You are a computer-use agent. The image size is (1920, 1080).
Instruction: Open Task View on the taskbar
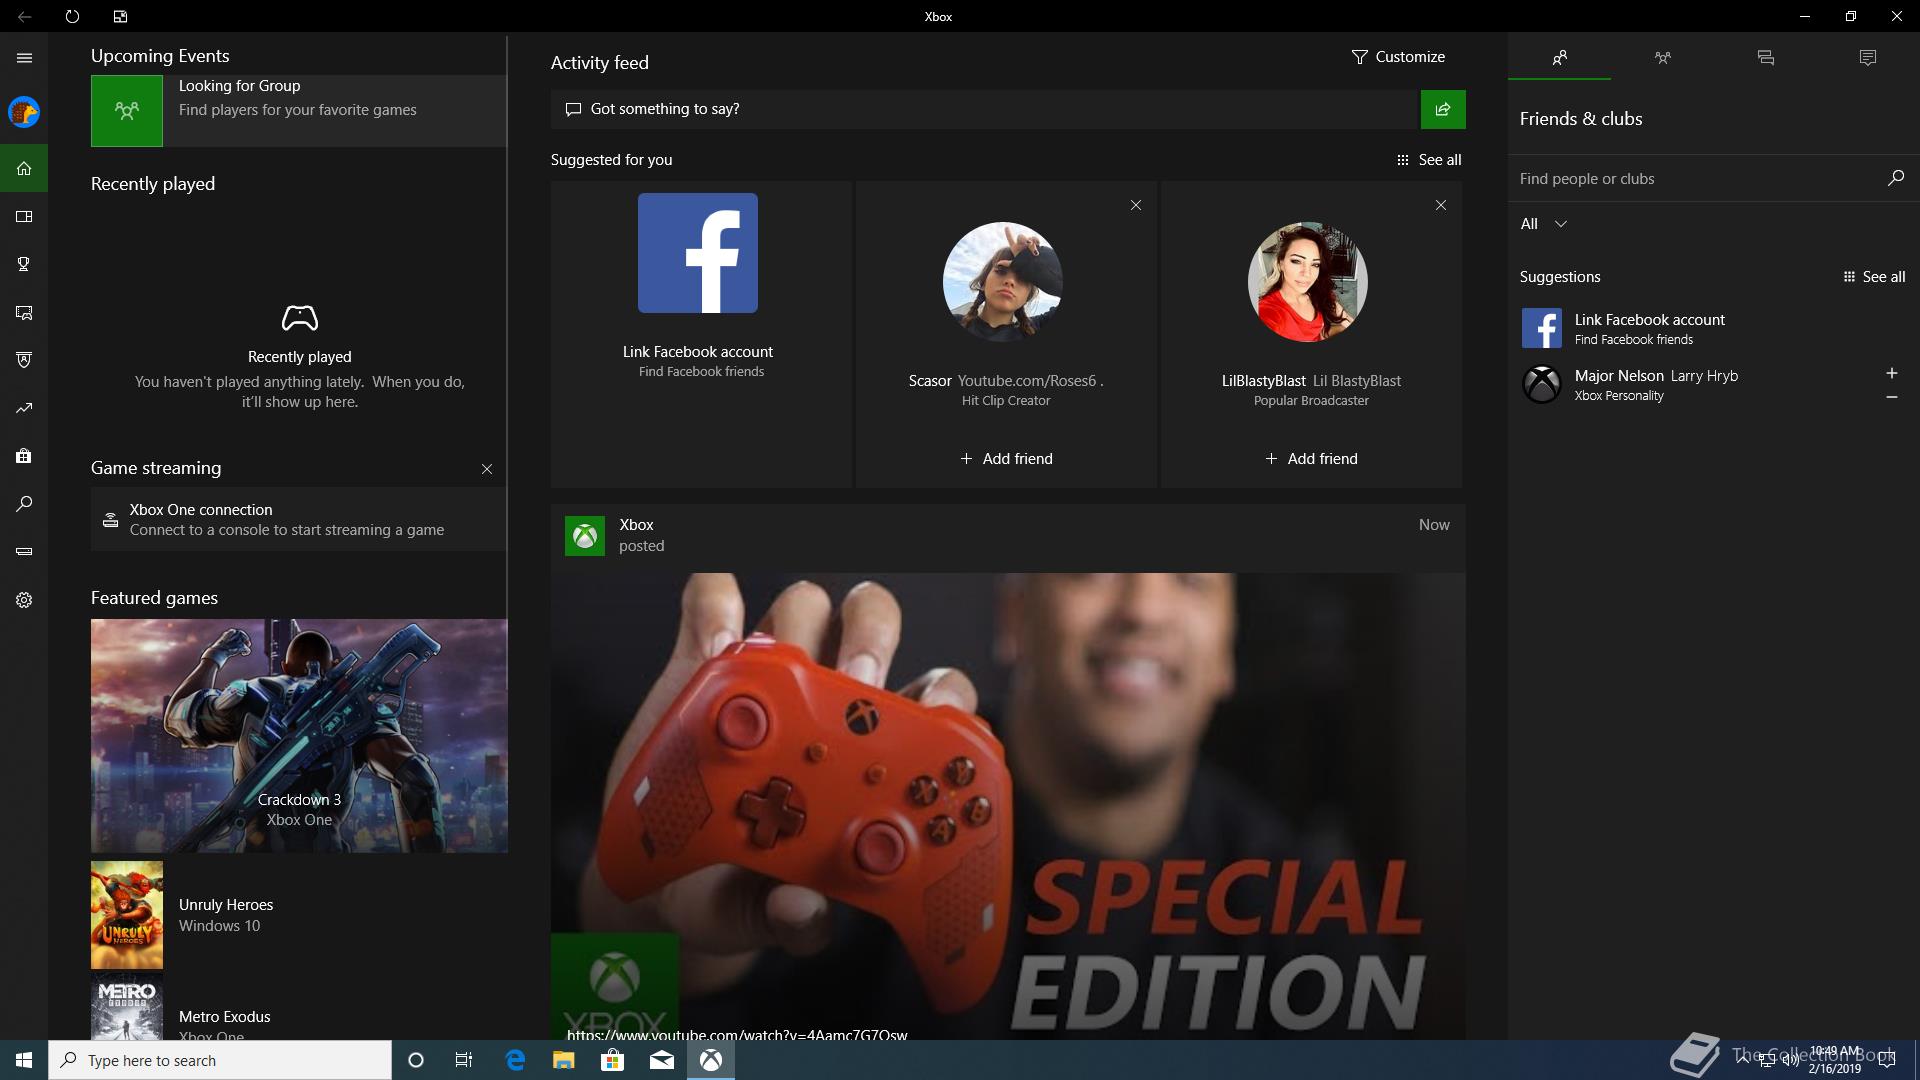pos(464,1060)
